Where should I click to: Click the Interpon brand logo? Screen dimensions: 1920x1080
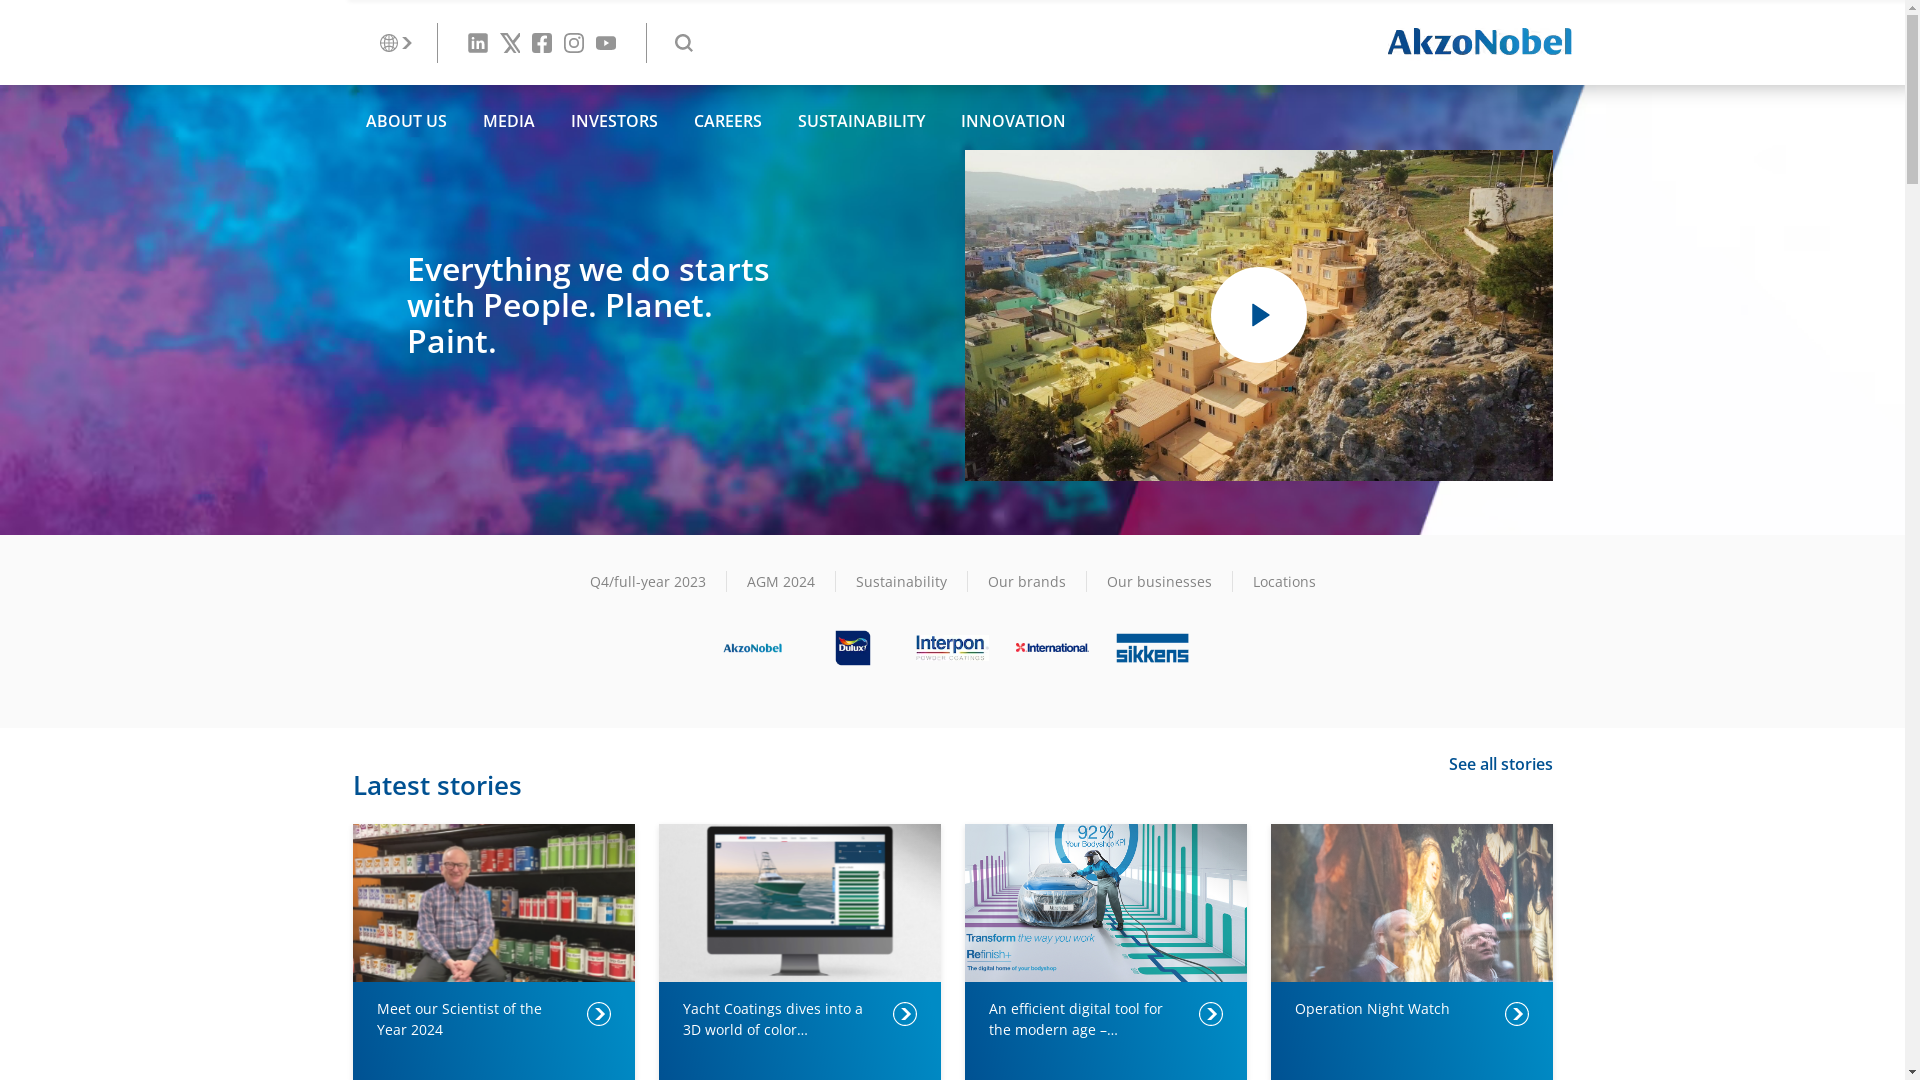point(952,648)
